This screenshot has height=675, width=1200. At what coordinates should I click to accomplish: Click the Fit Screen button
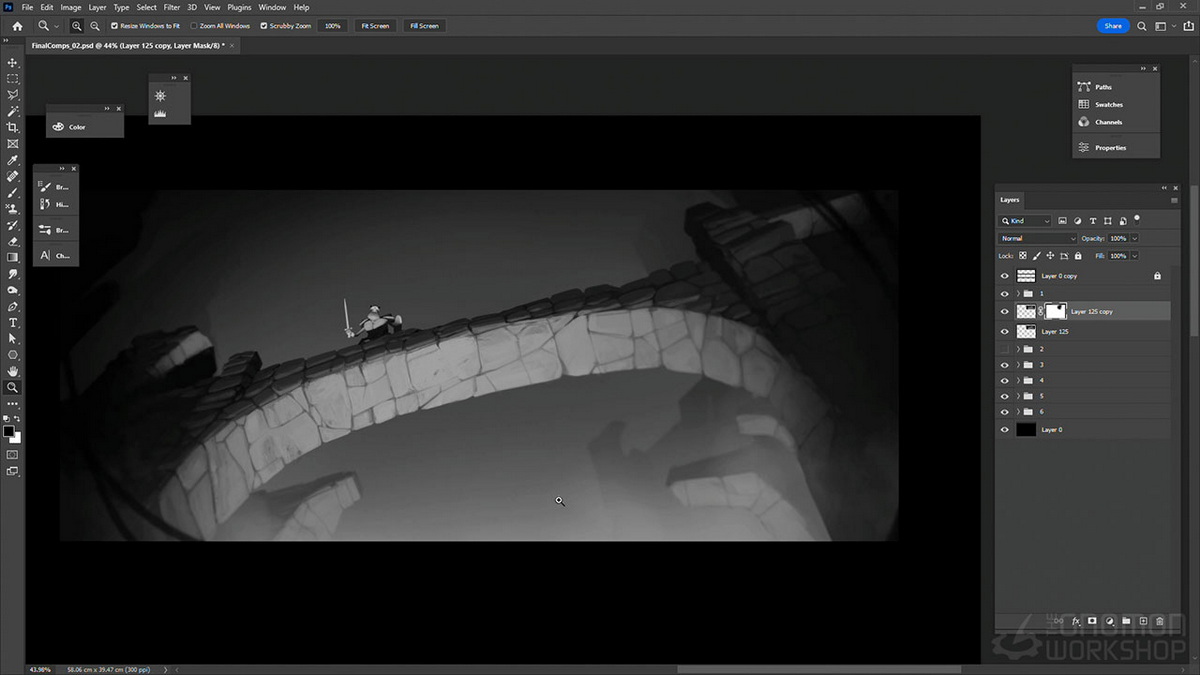coord(375,26)
